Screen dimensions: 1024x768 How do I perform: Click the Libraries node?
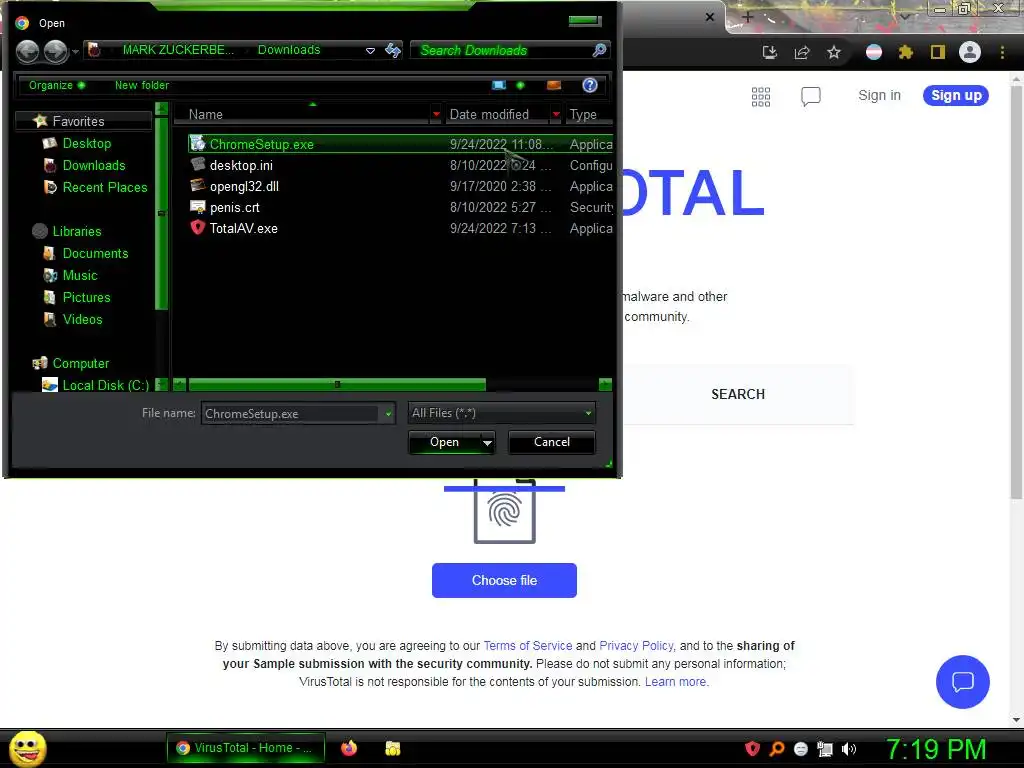[76, 231]
